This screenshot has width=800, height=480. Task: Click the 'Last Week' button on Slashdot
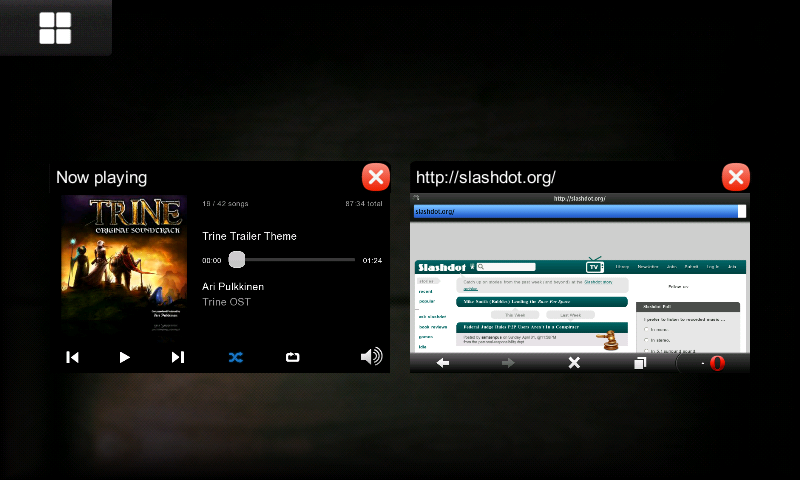(570, 315)
